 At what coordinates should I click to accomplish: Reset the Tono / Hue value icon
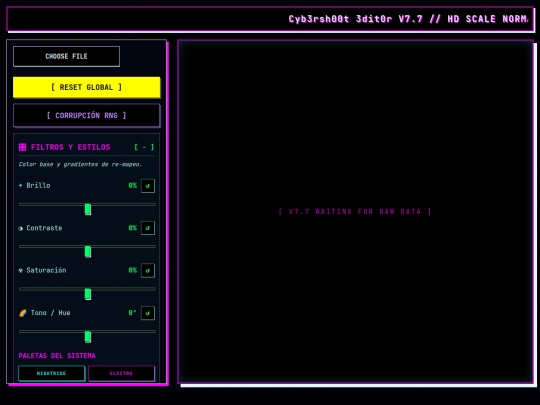[148, 313]
